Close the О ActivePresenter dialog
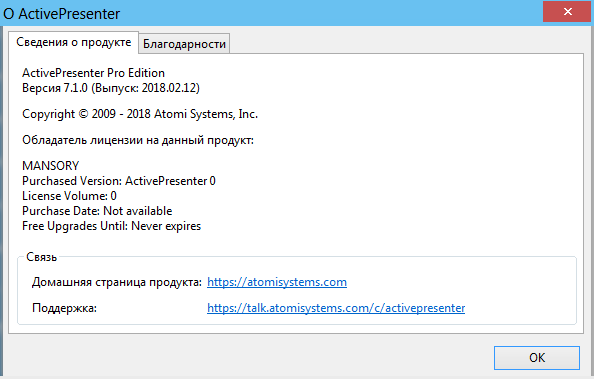This screenshot has width=594, height=379. pyautogui.click(x=567, y=12)
